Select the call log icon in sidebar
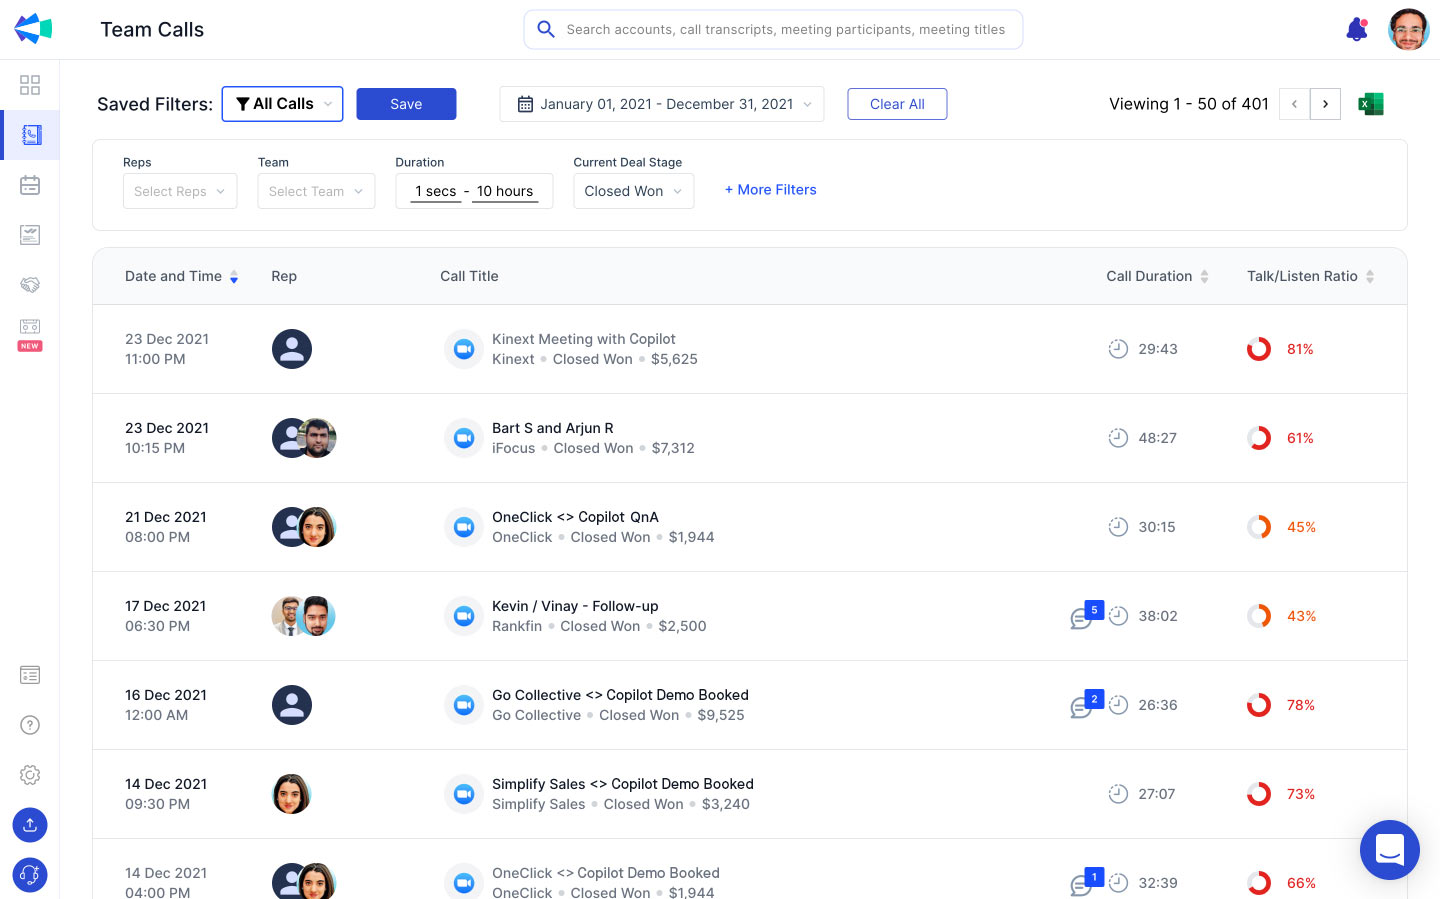The image size is (1440, 899). 30,135
